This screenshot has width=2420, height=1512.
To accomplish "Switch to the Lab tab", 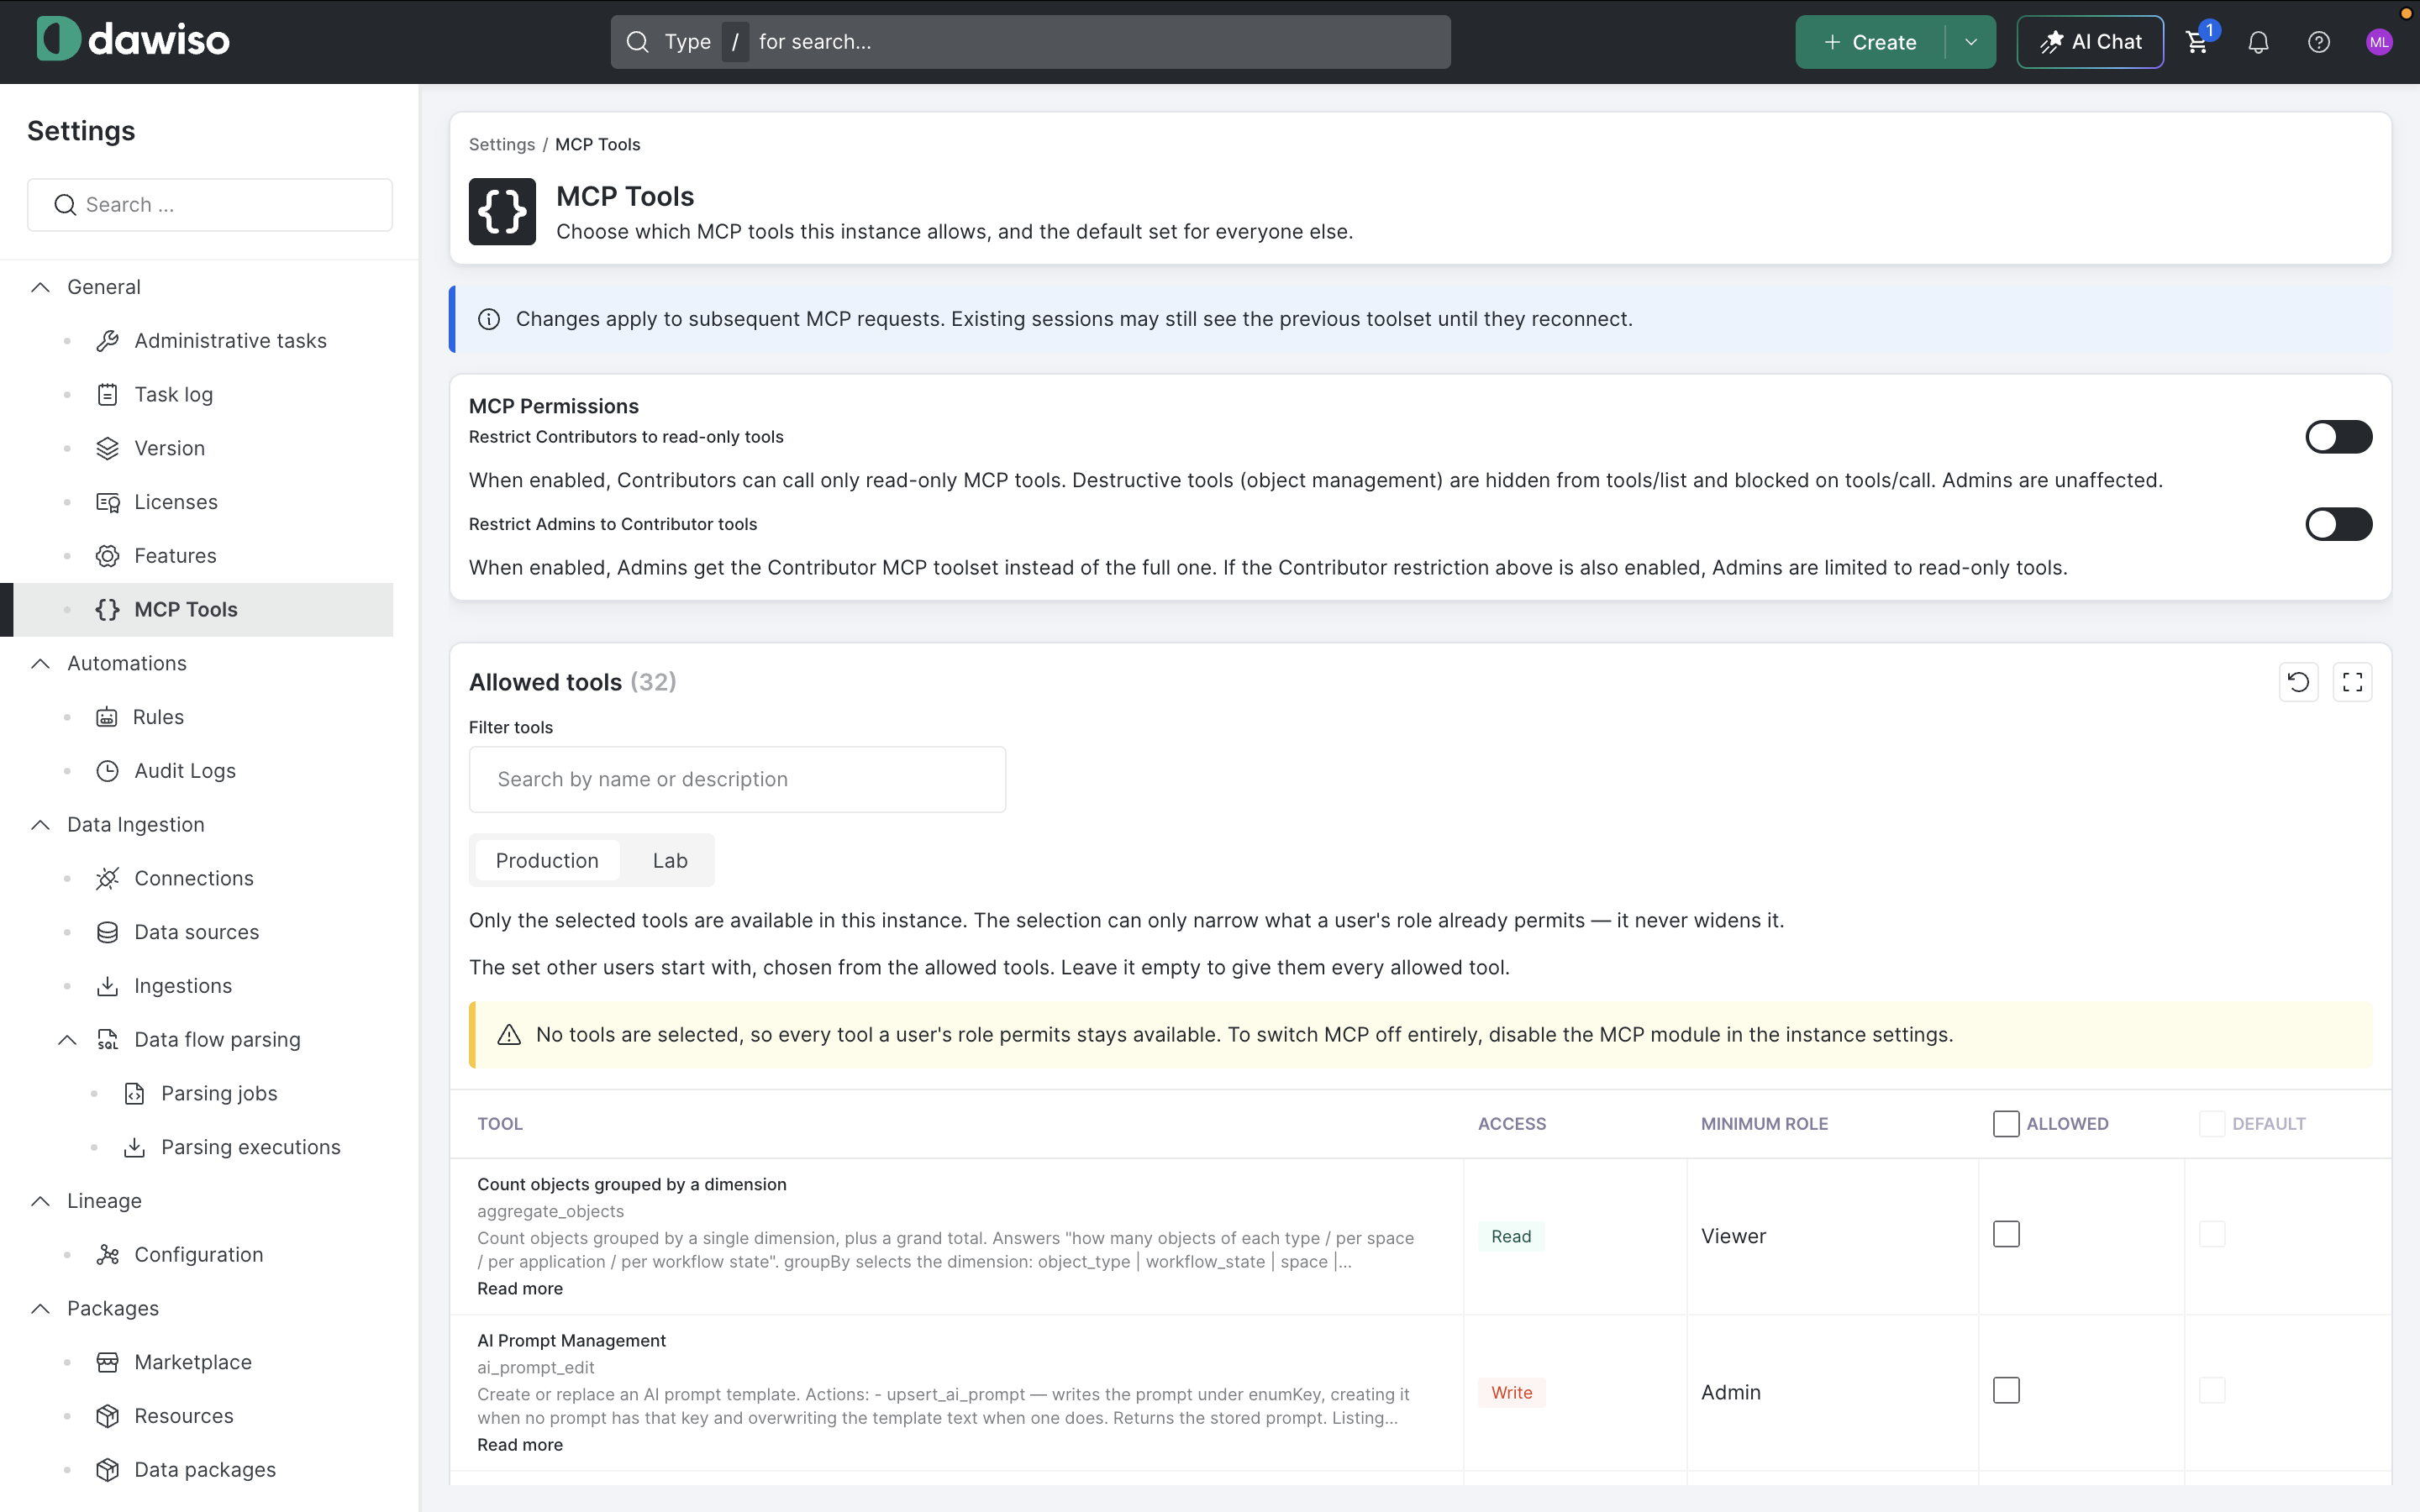I will pyautogui.click(x=670, y=861).
